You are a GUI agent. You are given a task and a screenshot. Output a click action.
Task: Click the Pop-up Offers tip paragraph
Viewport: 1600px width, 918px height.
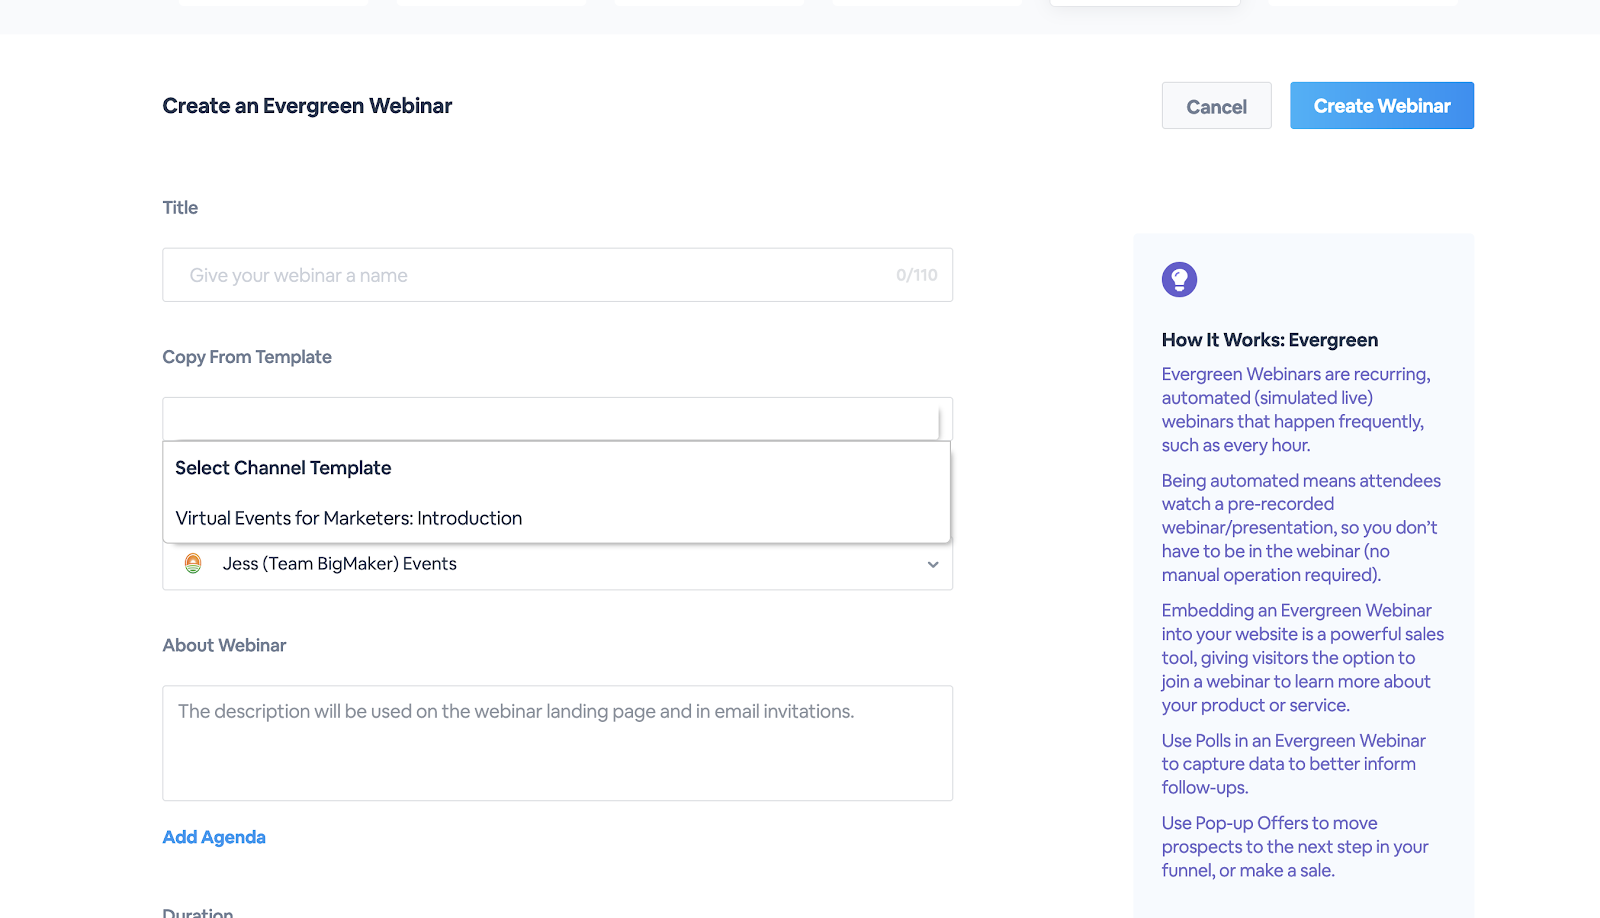pos(1294,847)
